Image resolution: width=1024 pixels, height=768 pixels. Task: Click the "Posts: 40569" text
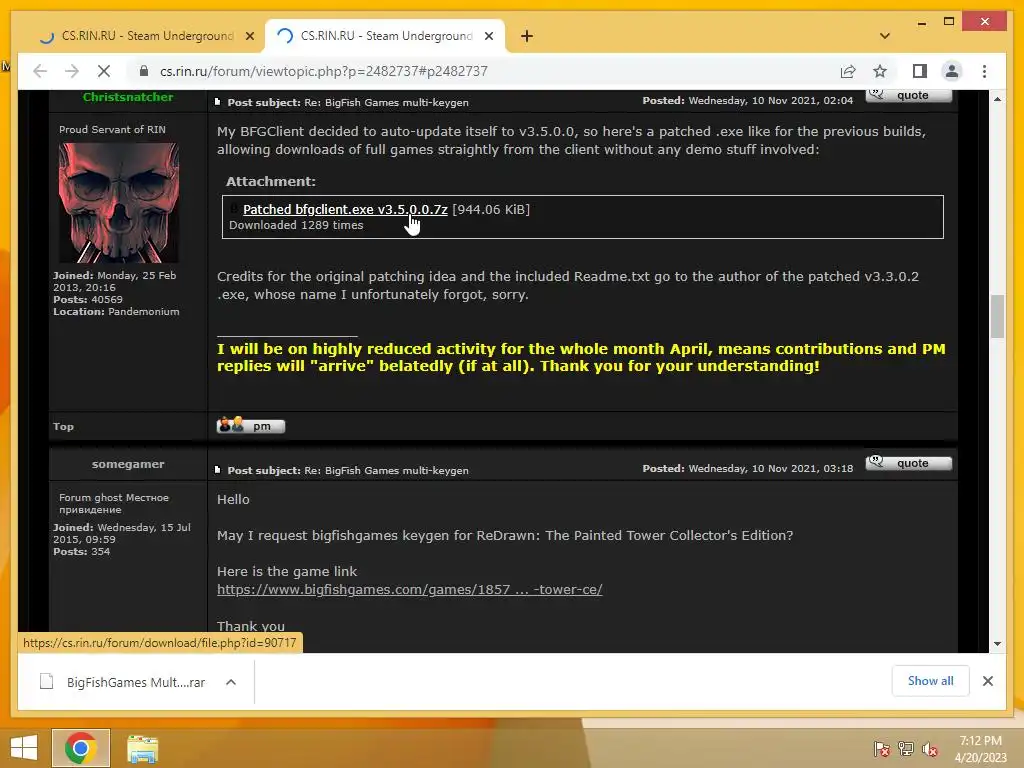[88, 300]
